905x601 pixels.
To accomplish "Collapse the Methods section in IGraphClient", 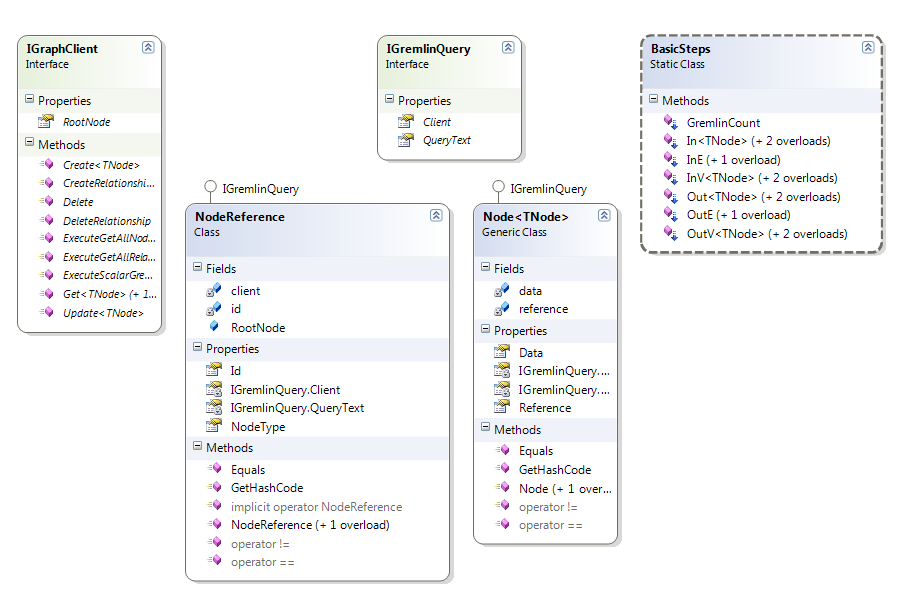I will click(x=29, y=144).
